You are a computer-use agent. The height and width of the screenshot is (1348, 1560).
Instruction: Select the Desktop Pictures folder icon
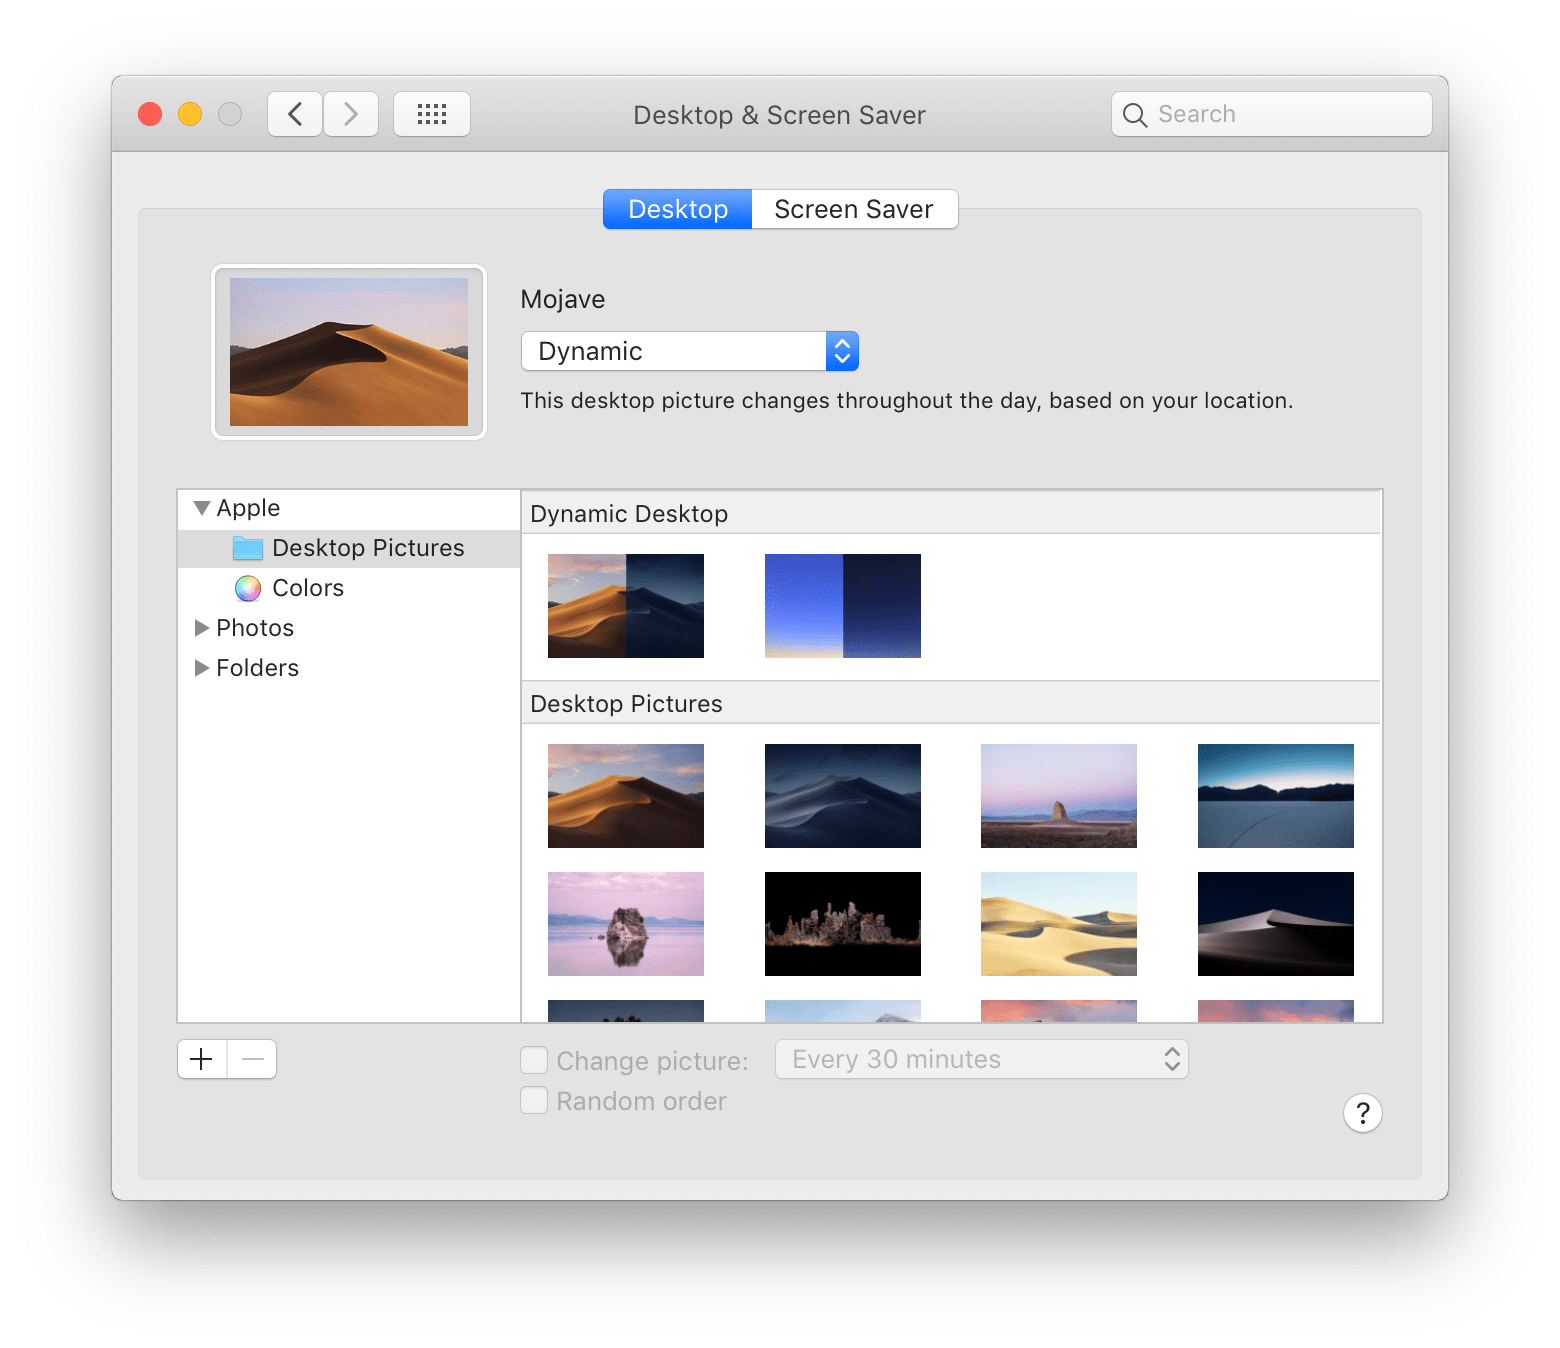pos(247,548)
